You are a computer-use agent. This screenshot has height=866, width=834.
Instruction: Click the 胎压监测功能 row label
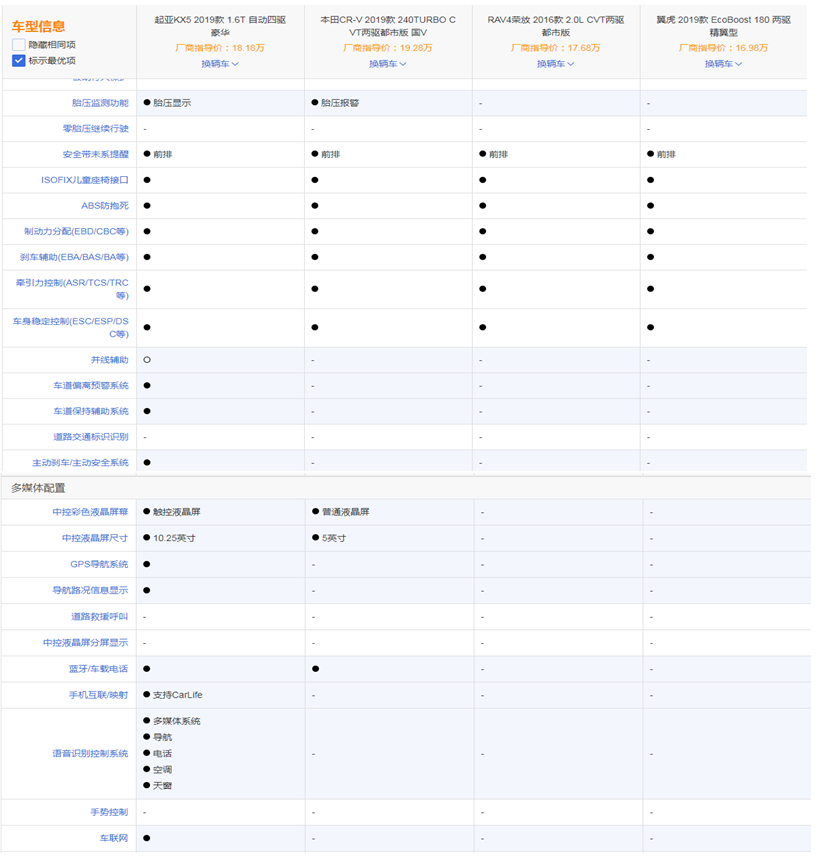(100, 103)
